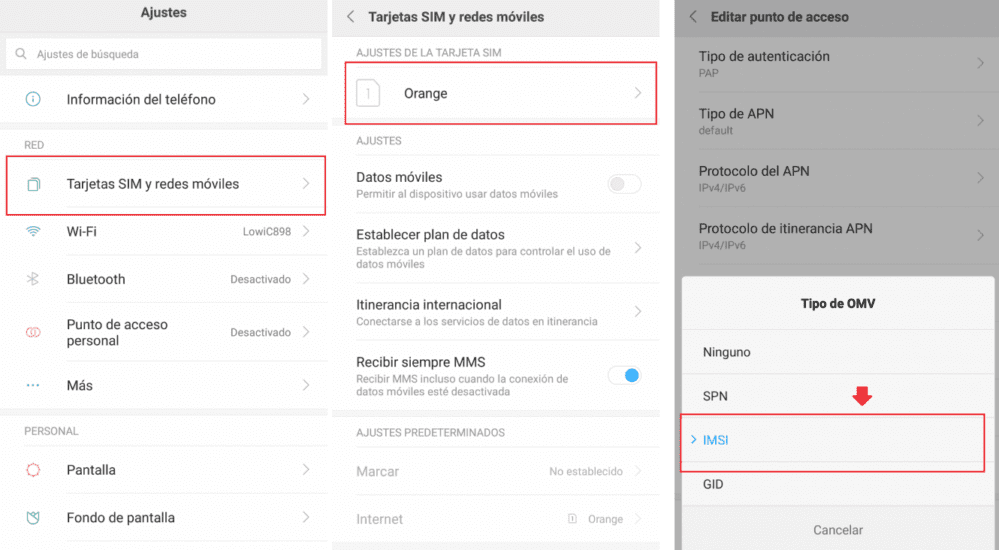Click the SIM cards icon in the RED section

click(x=33, y=184)
